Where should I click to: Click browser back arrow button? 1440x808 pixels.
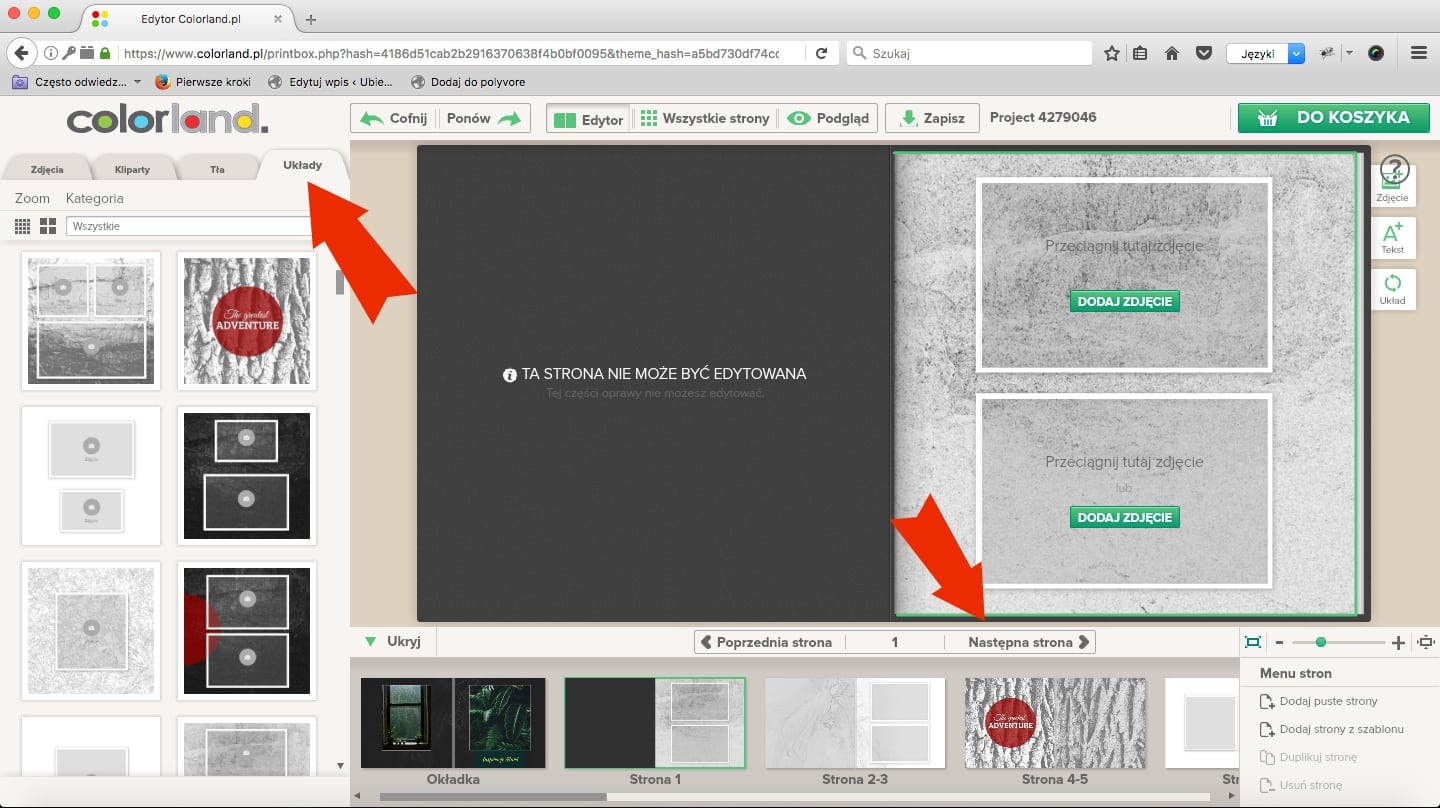tap(21, 53)
